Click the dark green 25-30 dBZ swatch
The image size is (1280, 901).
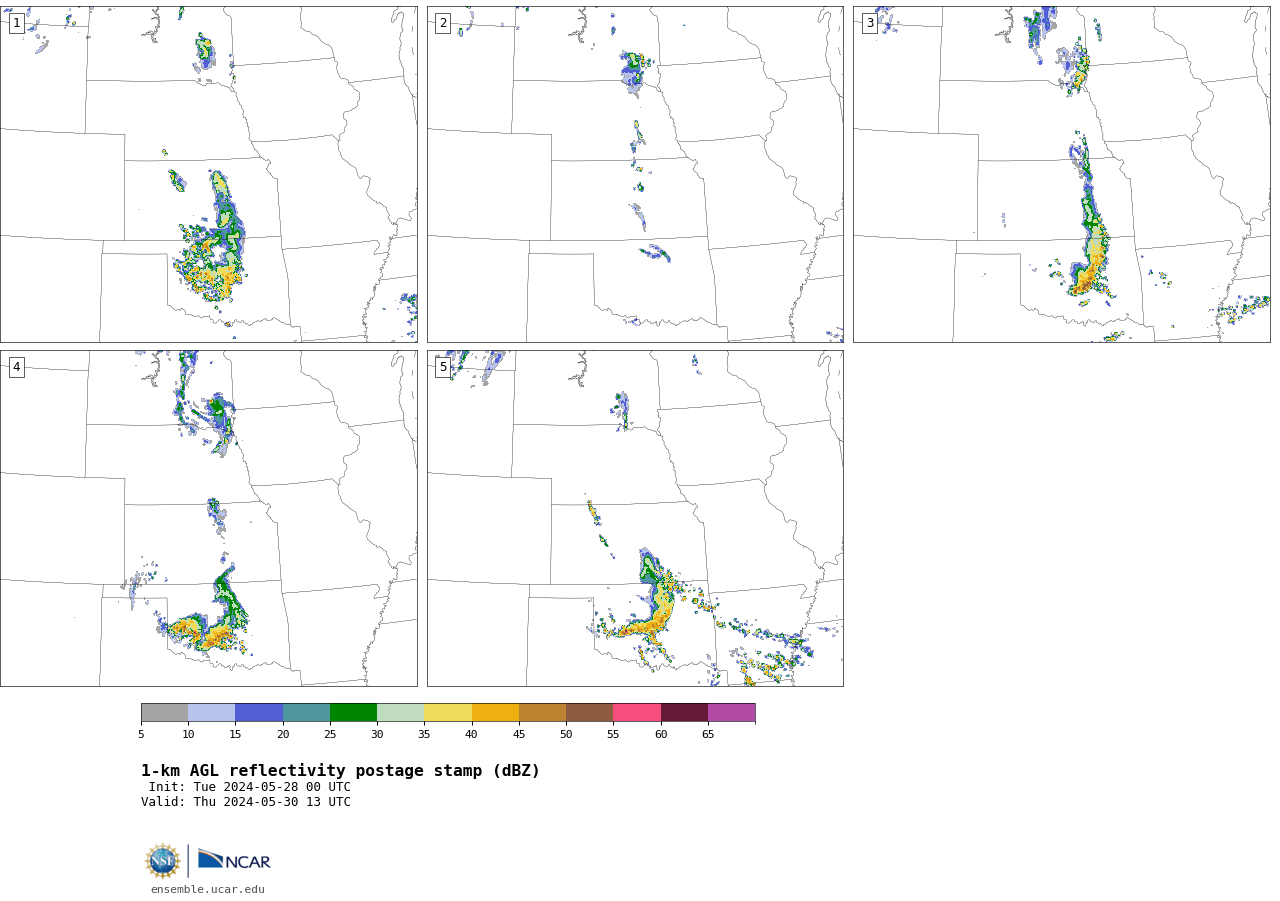[353, 713]
